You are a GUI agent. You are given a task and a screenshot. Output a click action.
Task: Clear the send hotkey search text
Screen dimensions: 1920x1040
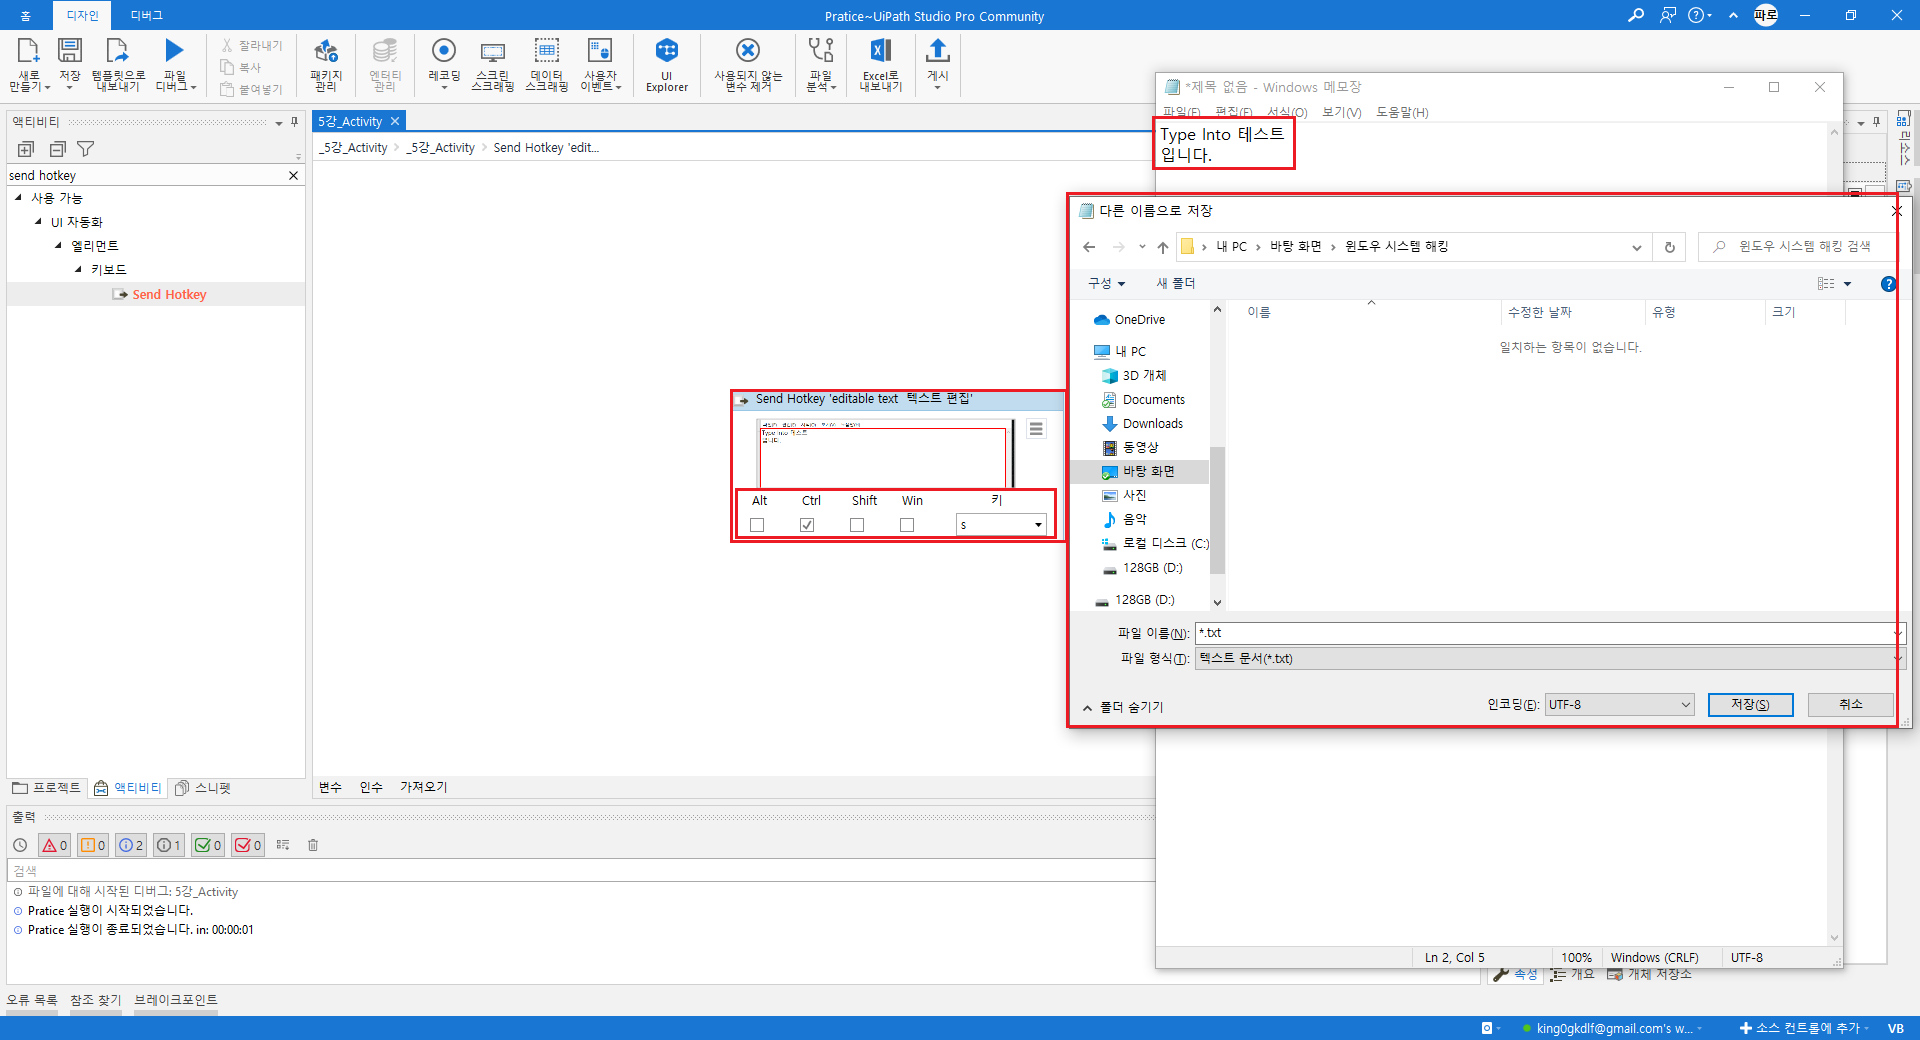tap(293, 175)
